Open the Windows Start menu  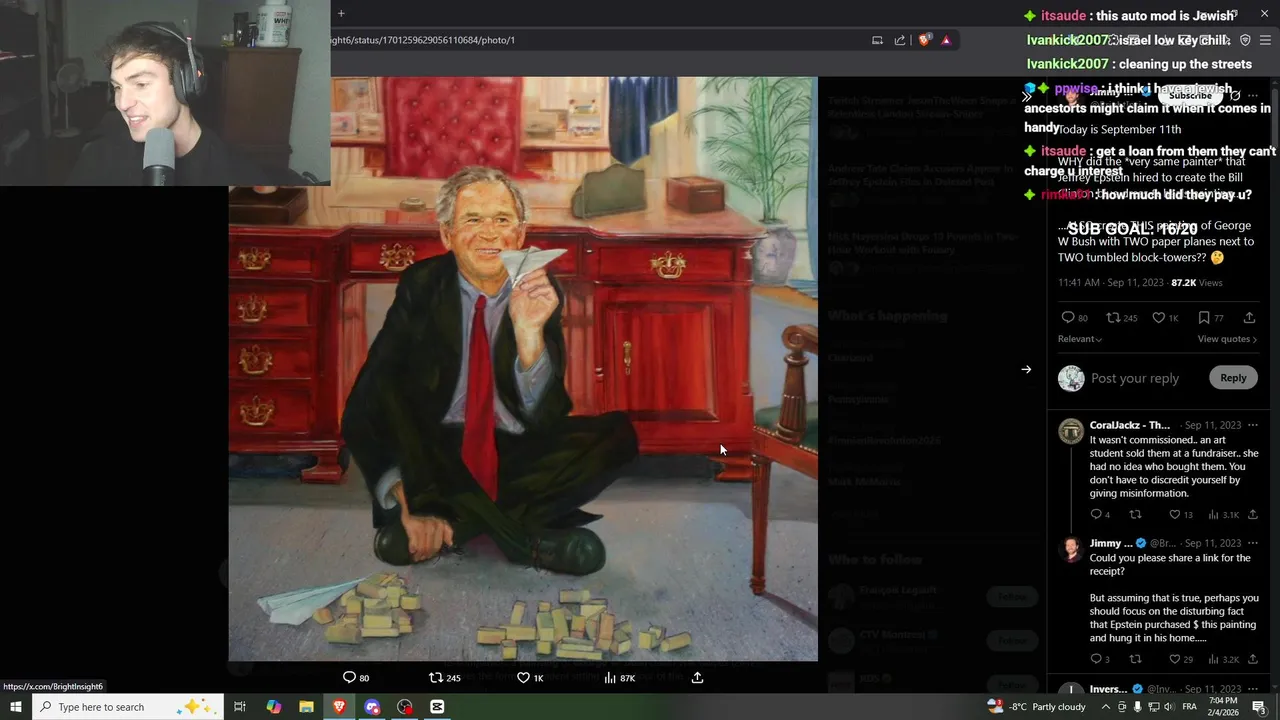click(x=15, y=707)
